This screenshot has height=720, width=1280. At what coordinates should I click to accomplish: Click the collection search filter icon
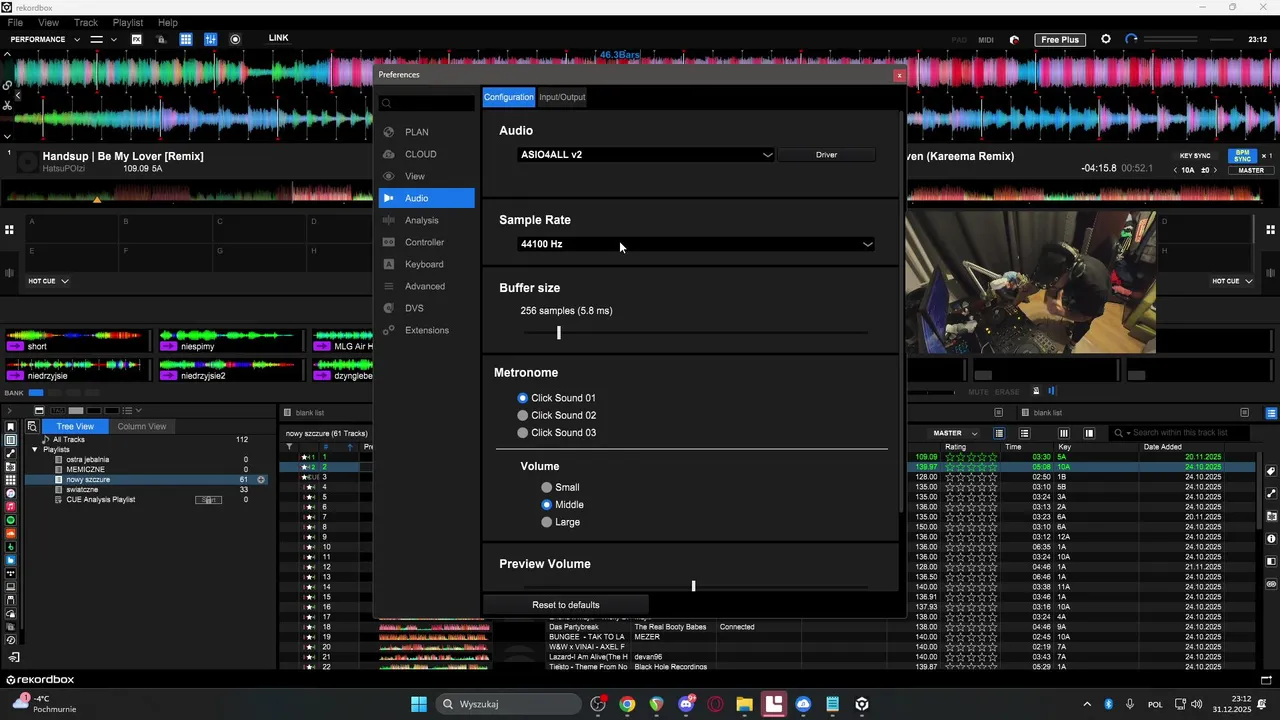point(32,426)
